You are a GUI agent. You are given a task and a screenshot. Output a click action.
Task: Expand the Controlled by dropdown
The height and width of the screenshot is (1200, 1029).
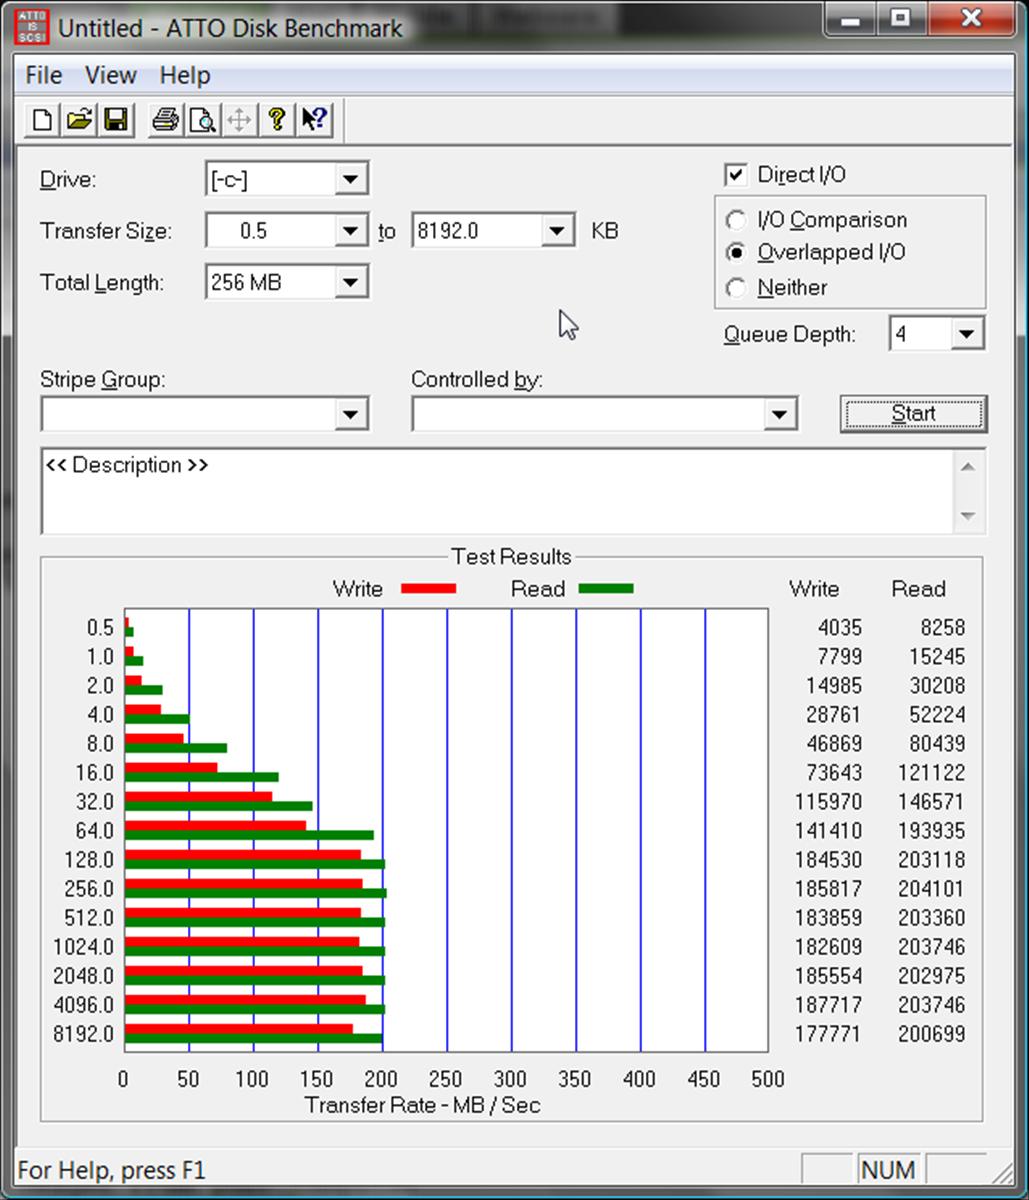pyautogui.click(x=779, y=414)
